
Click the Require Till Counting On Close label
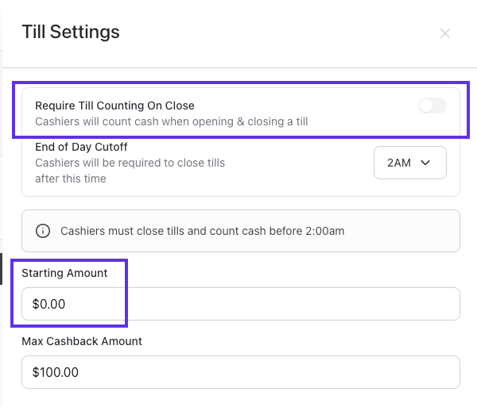click(115, 106)
